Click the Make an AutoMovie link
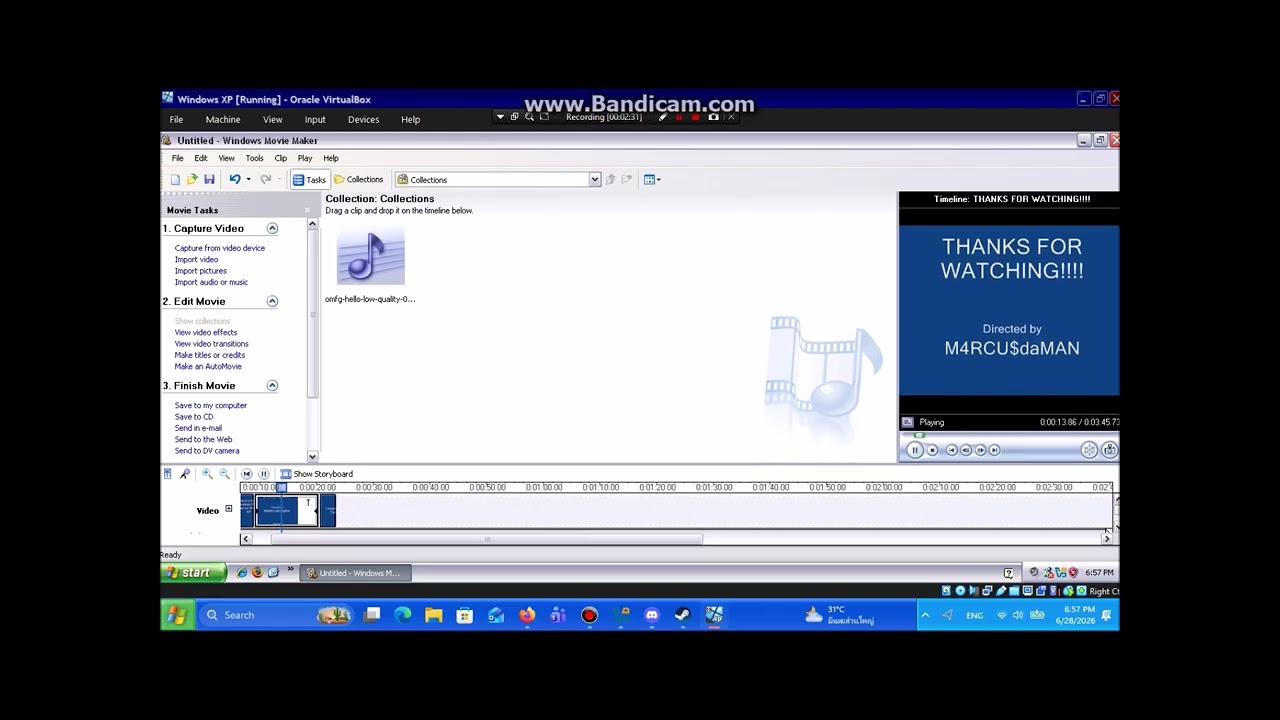Image resolution: width=1280 pixels, height=720 pixels. click(208, 366)
